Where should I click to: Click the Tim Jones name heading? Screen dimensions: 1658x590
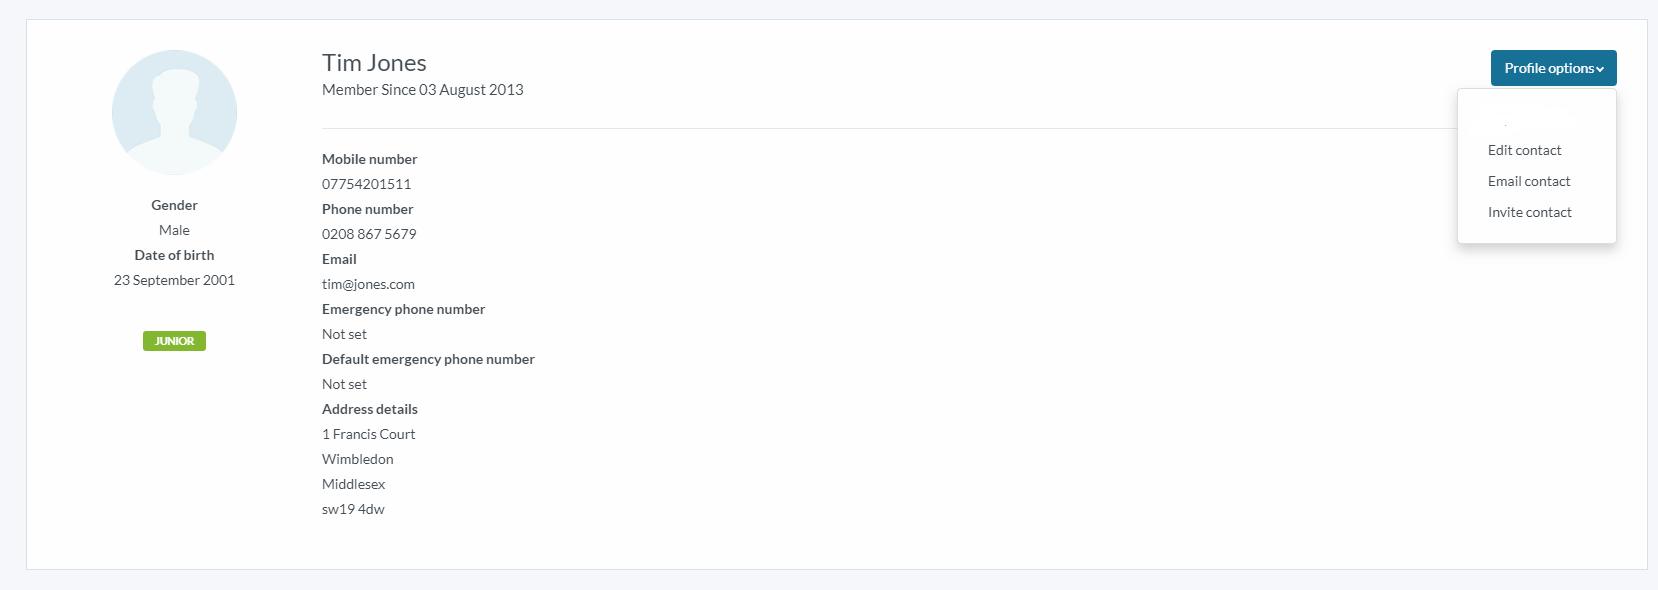click(x=374, y=63)
